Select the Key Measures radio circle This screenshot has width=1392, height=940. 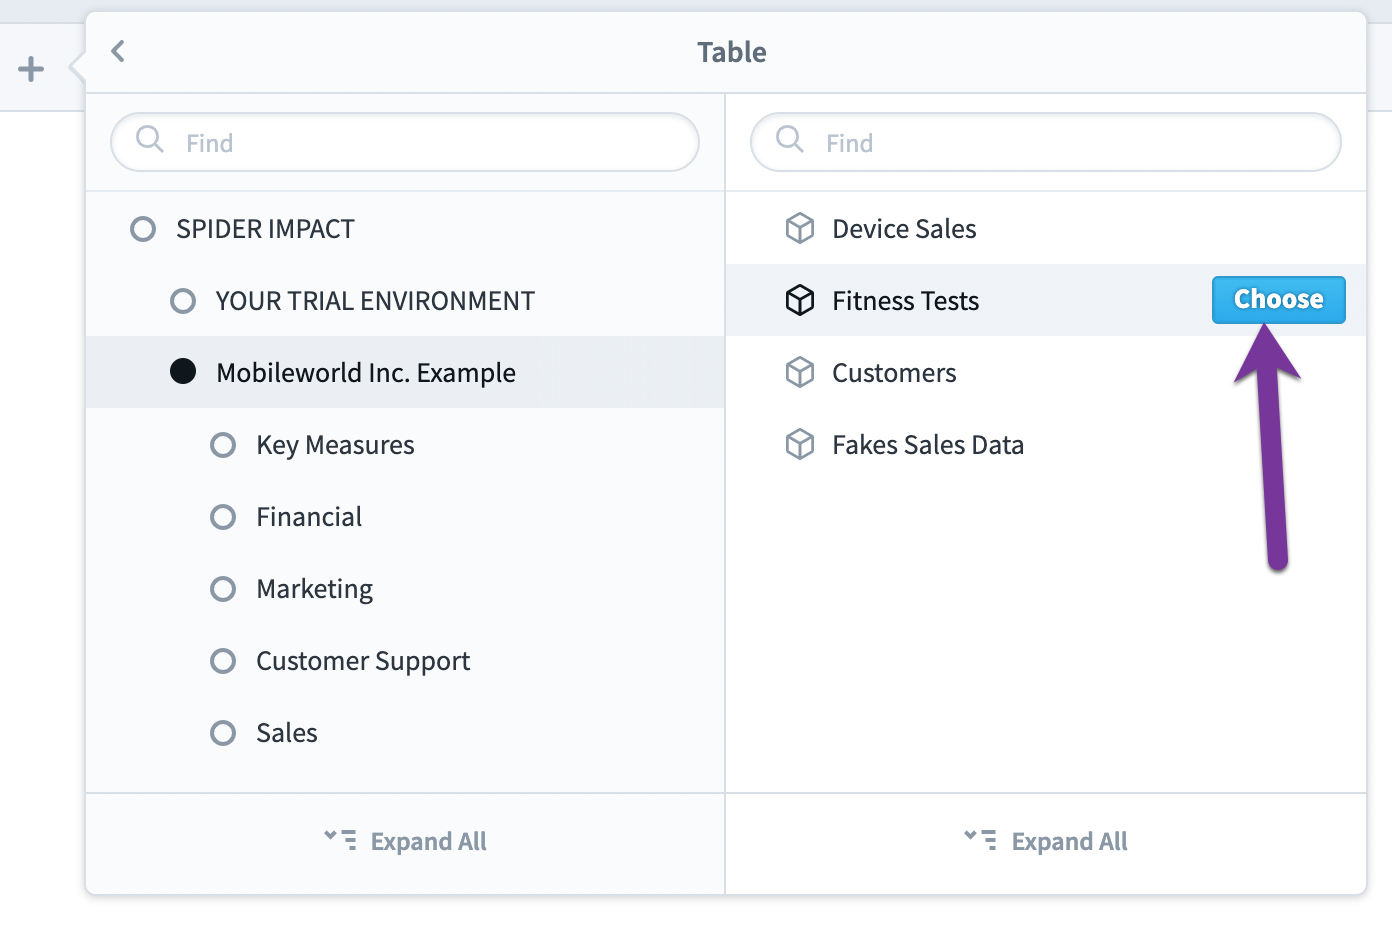tap(223, 445)
